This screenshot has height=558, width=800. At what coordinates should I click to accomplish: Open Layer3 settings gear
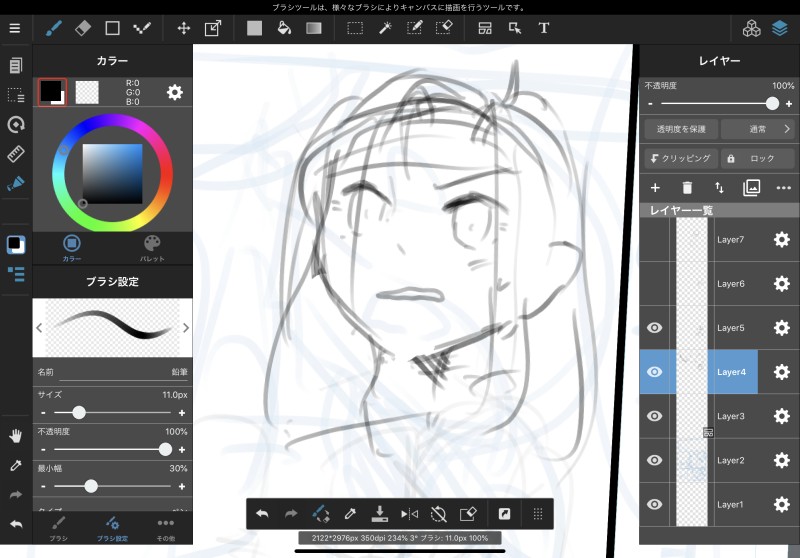pyautogui.click(x=781, y=416)
